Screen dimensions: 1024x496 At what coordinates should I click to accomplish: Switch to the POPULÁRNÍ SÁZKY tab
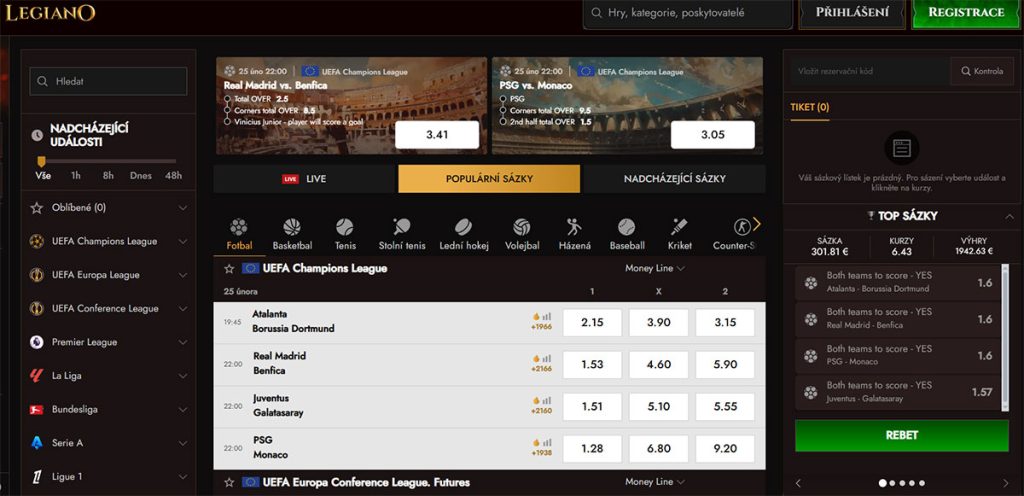coord(489,179)
